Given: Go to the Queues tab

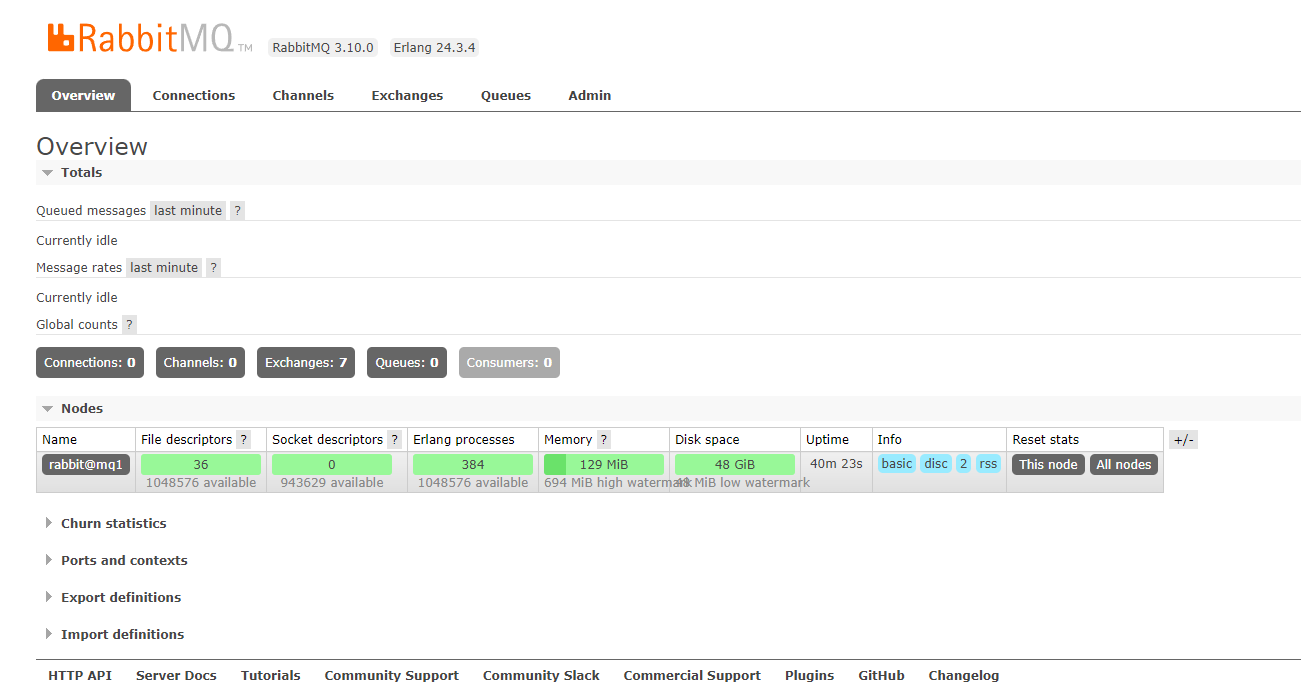Looking at the screenshot, I should (x=506, y=96).
